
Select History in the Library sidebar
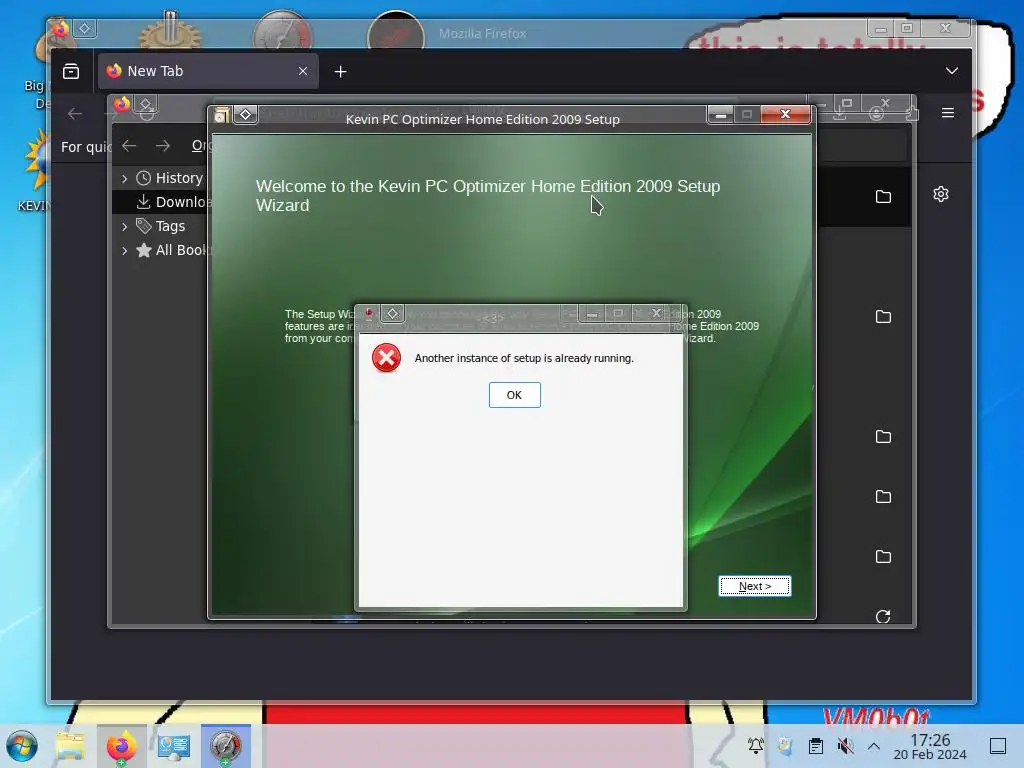(170, 178)
